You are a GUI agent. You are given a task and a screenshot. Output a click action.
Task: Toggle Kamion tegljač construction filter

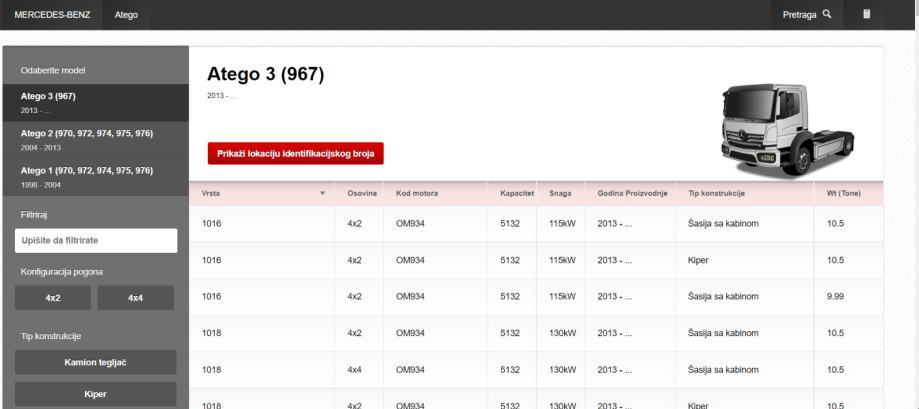point(96,362)
